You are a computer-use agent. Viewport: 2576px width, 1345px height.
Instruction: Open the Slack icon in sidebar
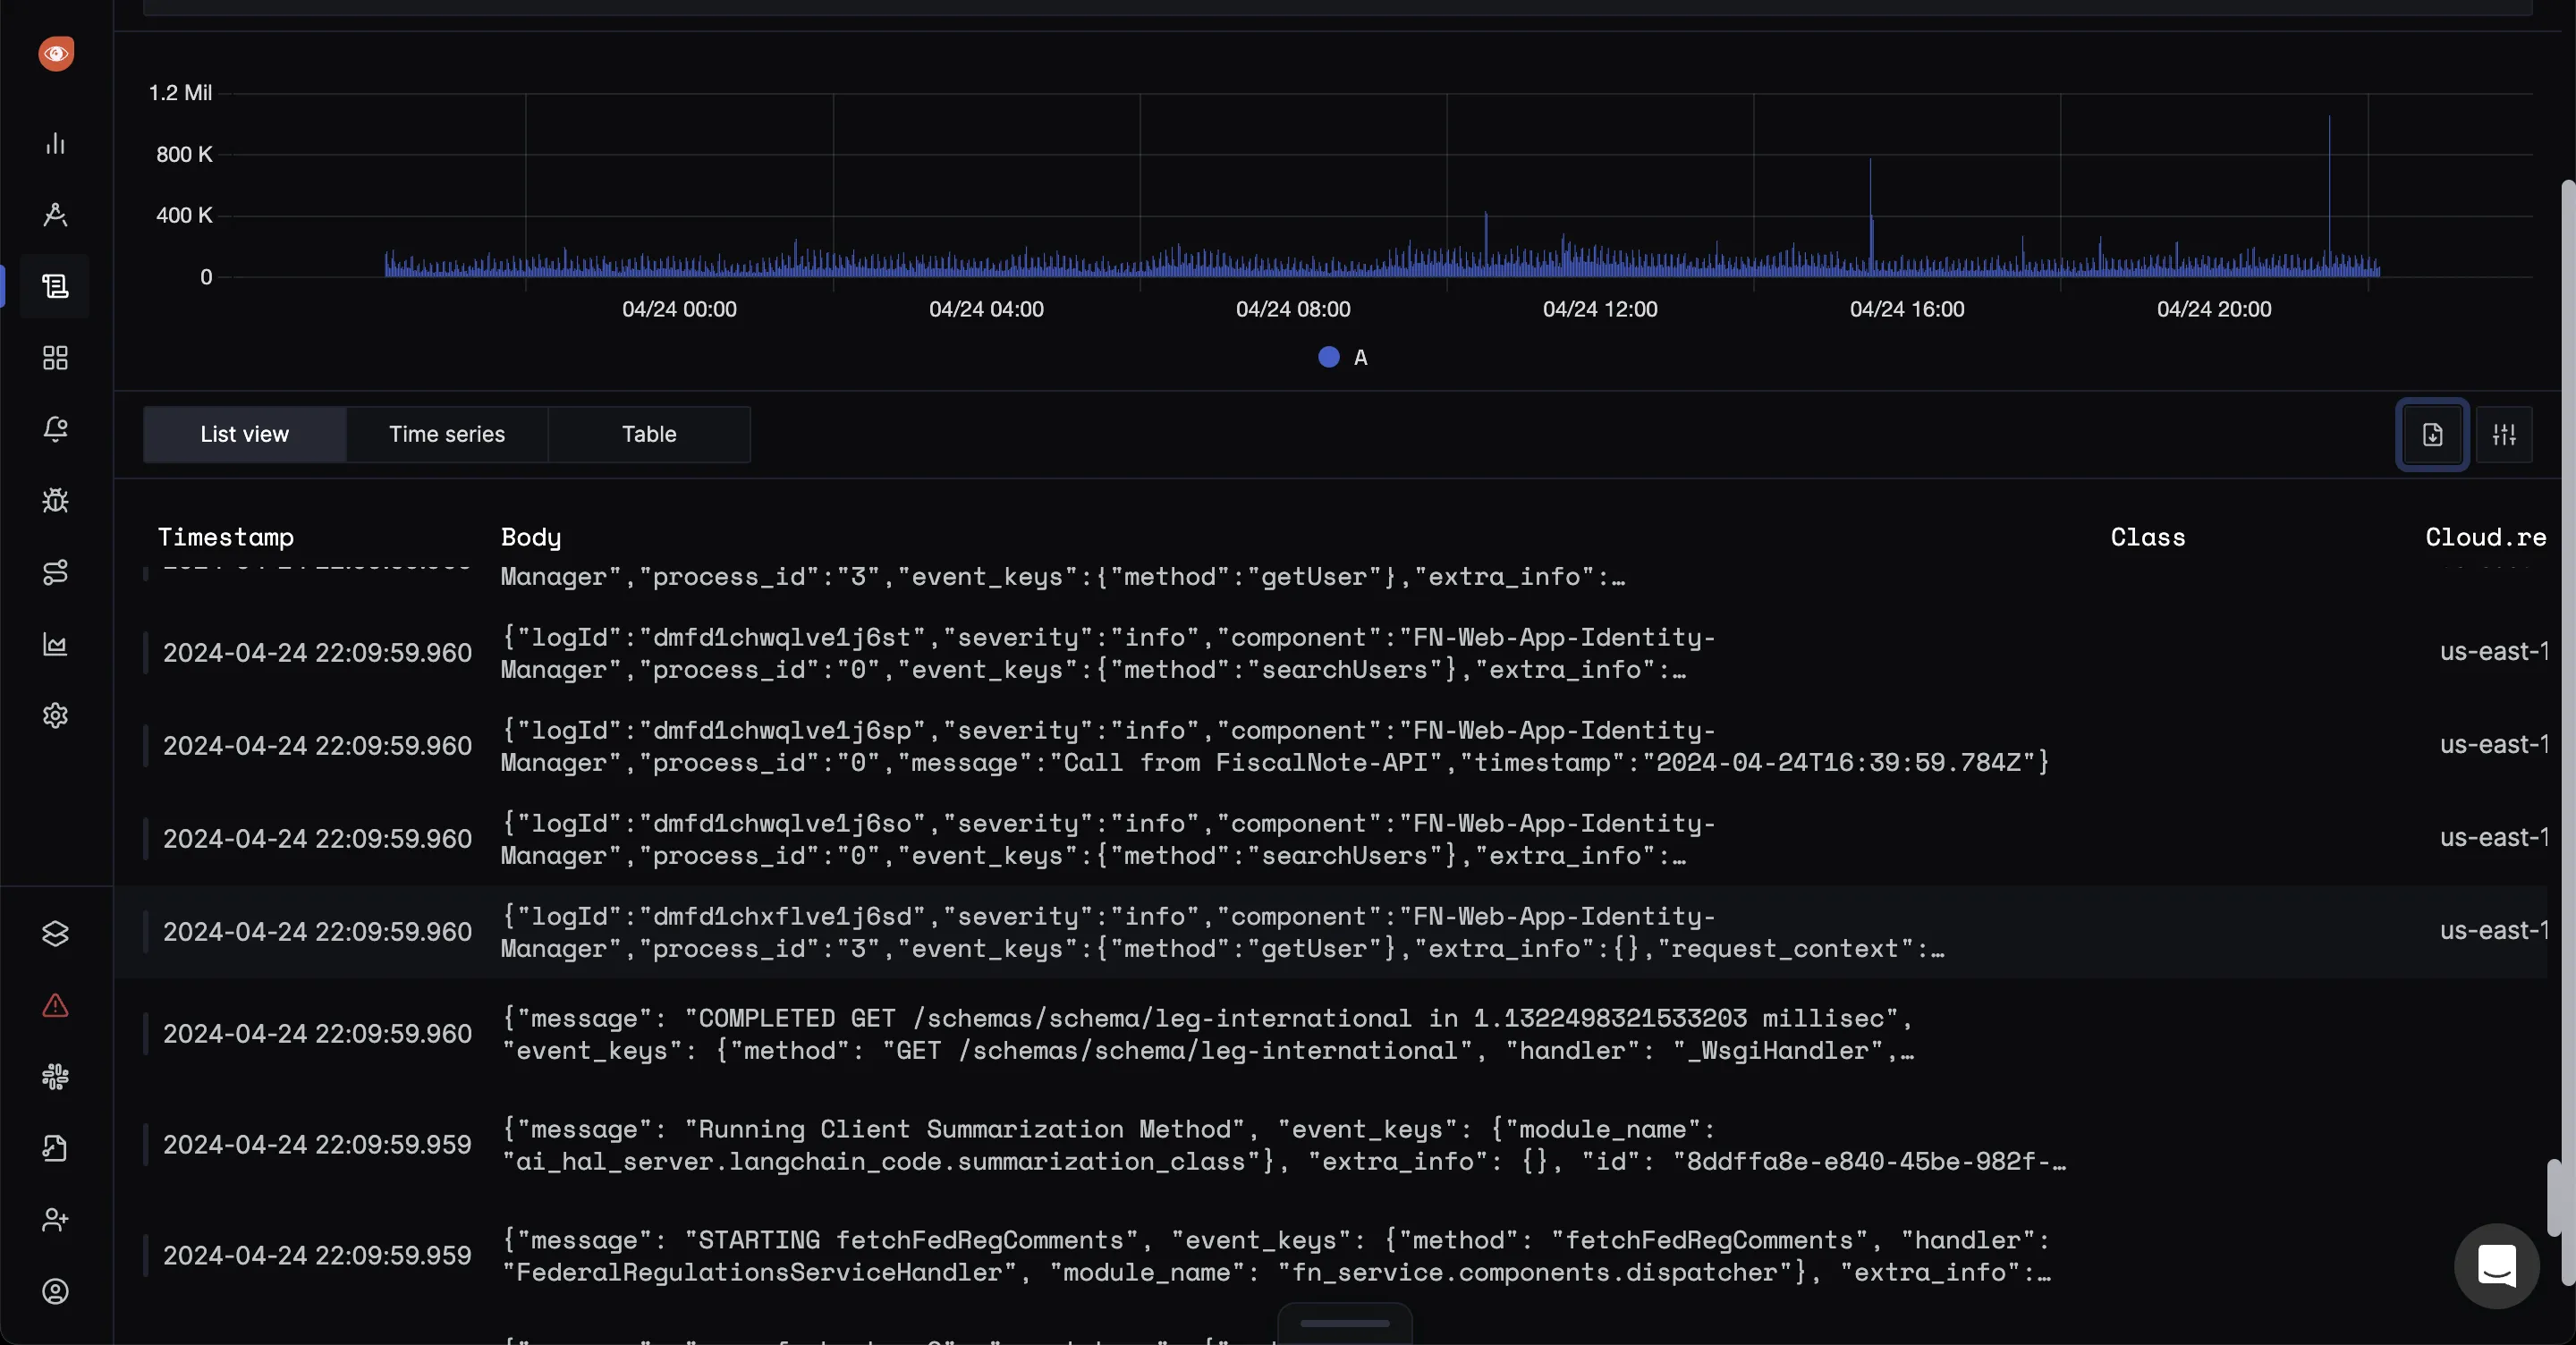[55, 1077]
